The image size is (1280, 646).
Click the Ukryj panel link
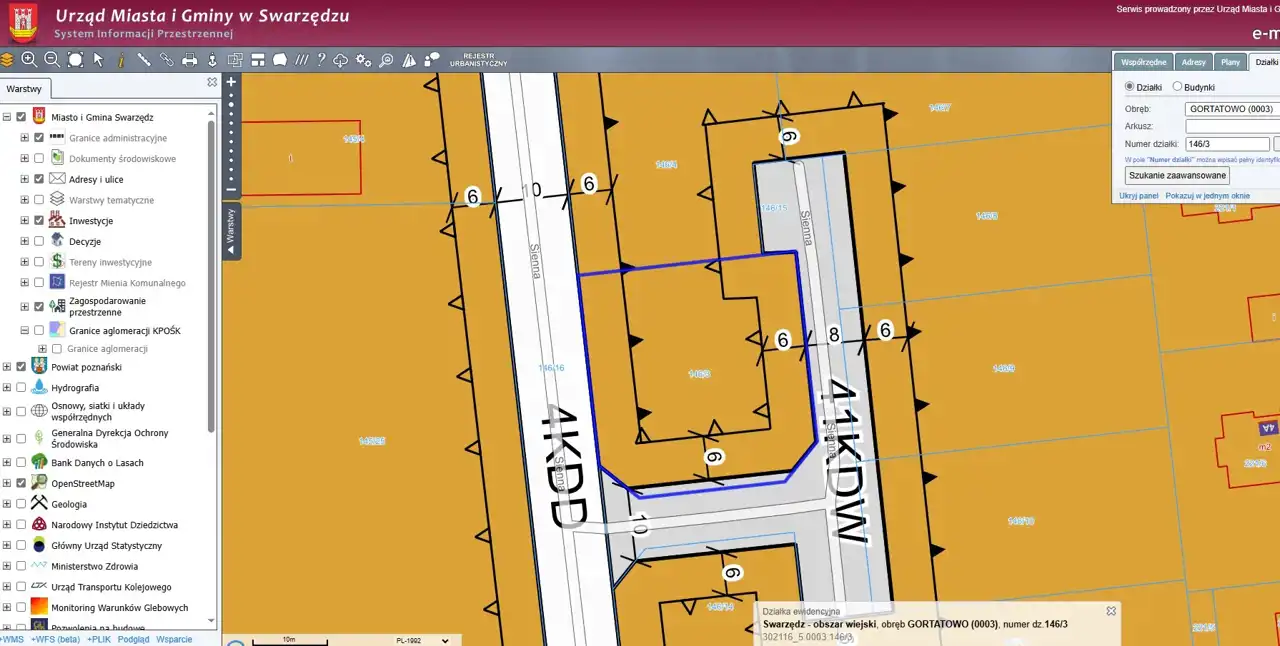point(1138,196)
